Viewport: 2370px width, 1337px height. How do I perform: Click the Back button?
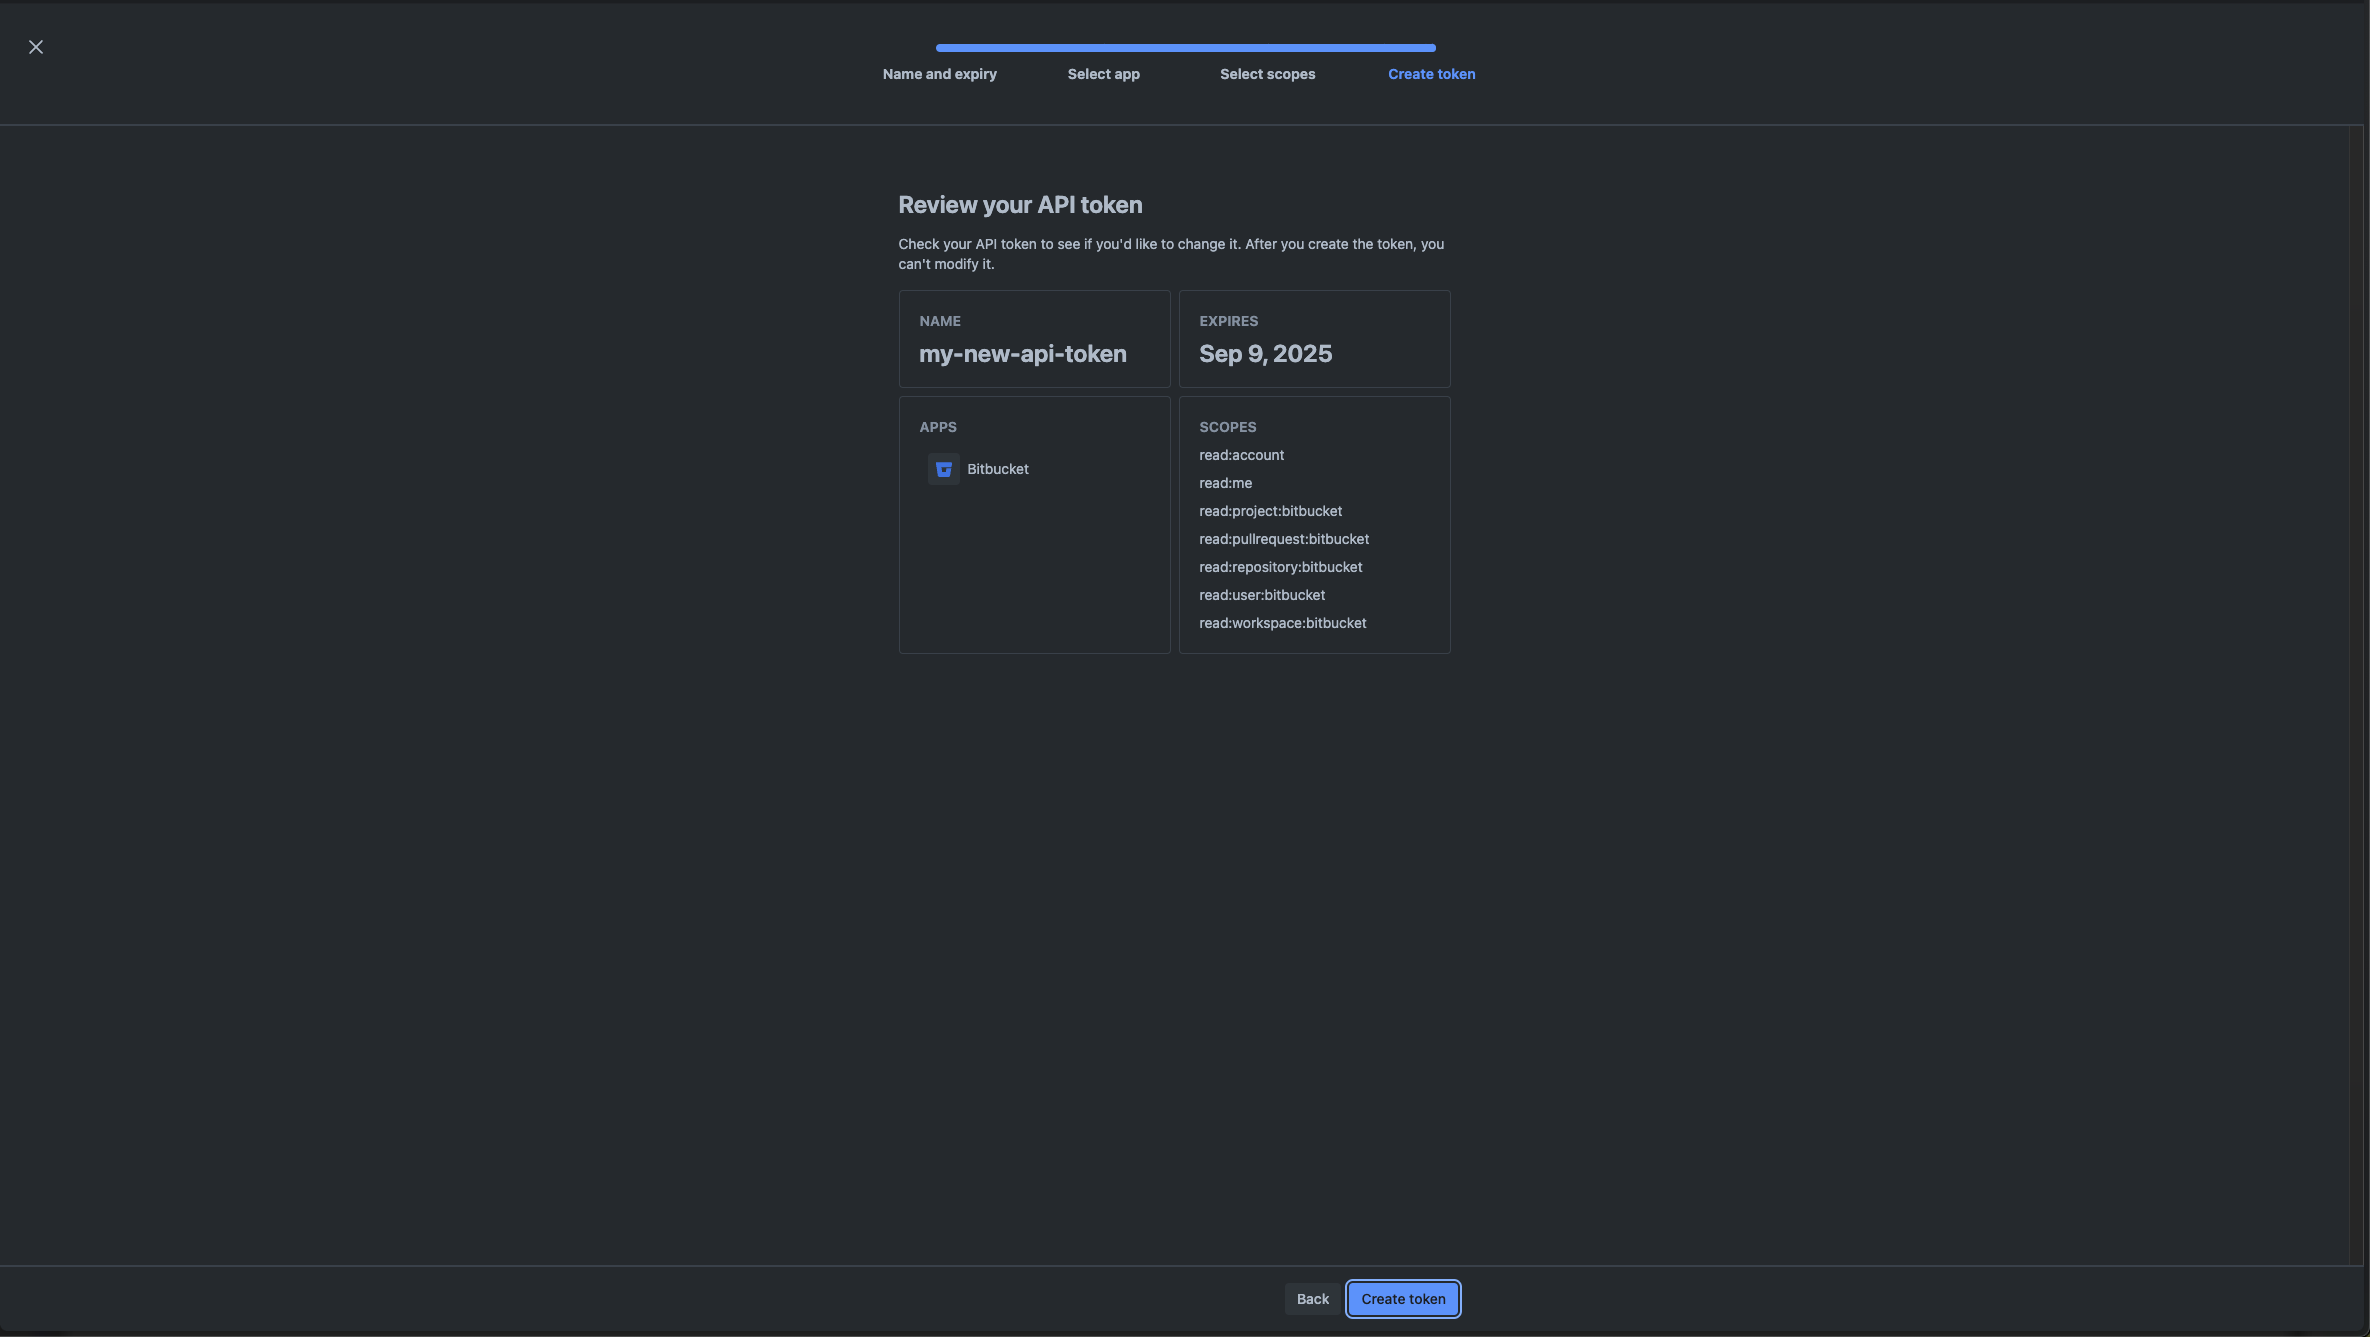(1312, 1299)
